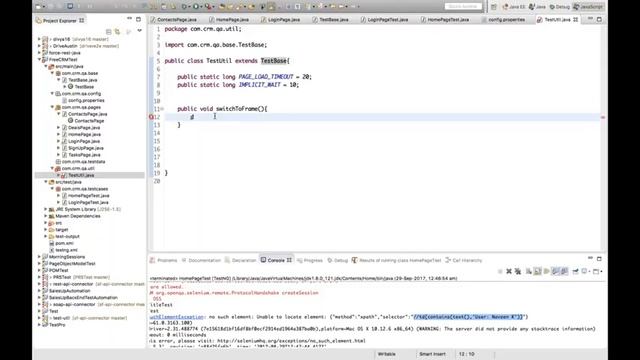Click the error marker on line 12
Viewport: 640px width, 360px height.
click(x=151, y=117)
